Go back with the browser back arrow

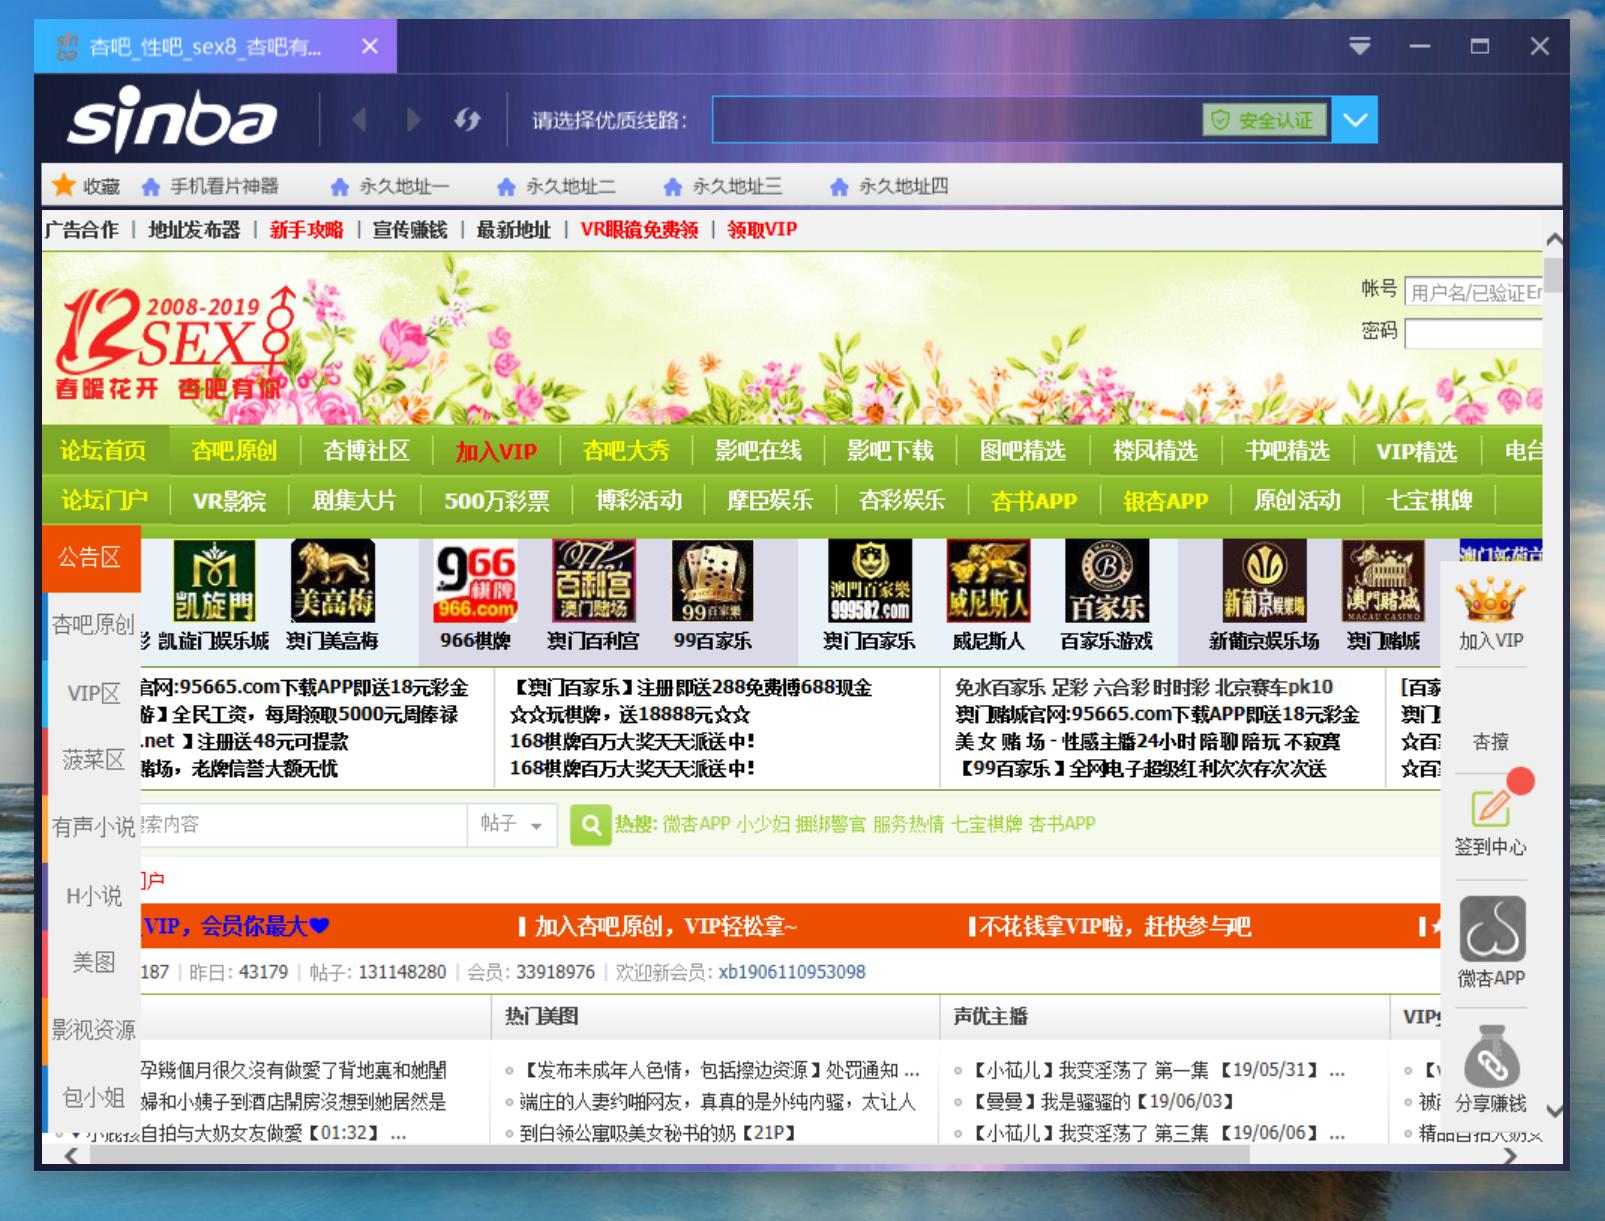pos(360,120)
